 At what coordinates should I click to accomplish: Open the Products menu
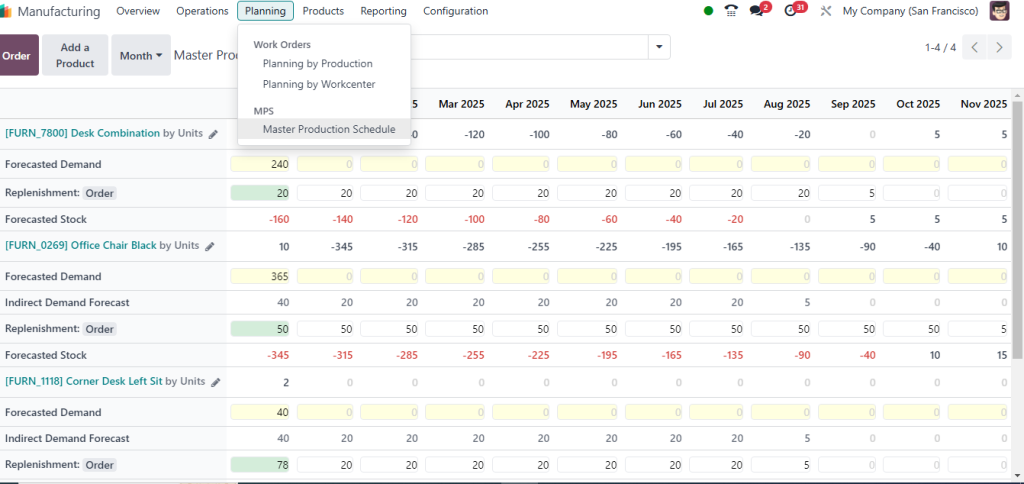(x=323, y=11)
